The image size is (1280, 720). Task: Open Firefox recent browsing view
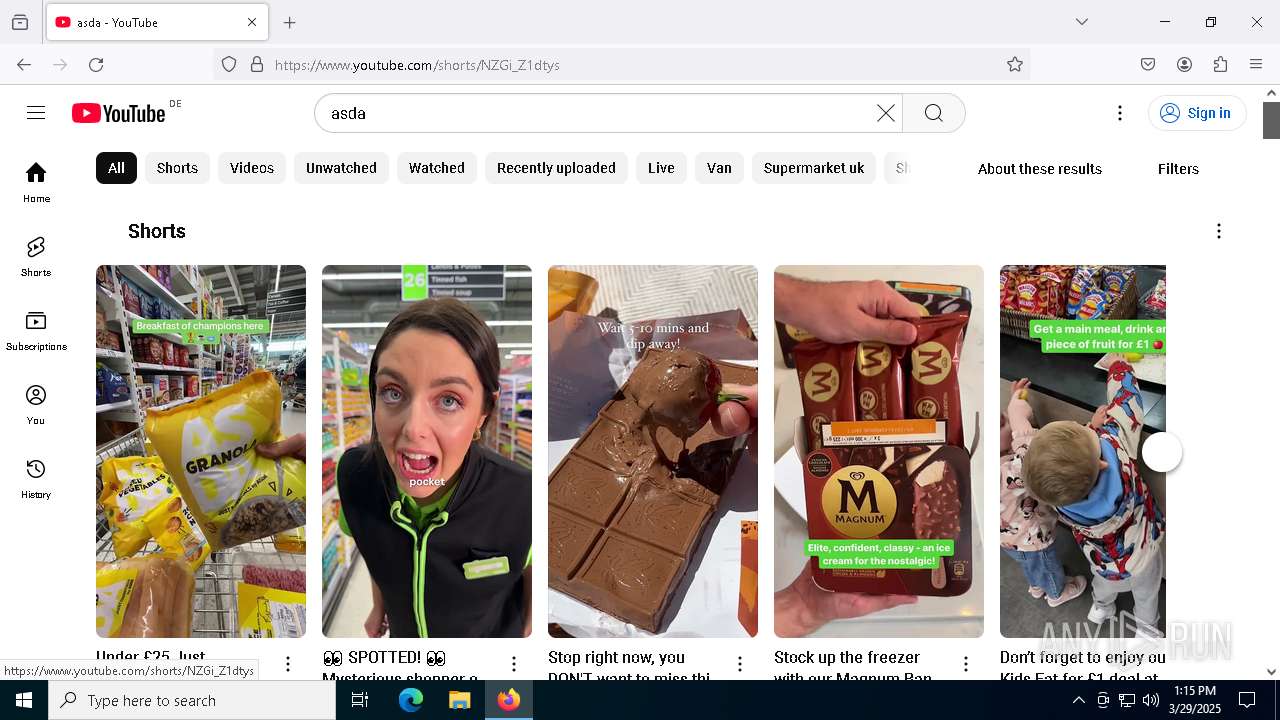[x=20, y=22]
